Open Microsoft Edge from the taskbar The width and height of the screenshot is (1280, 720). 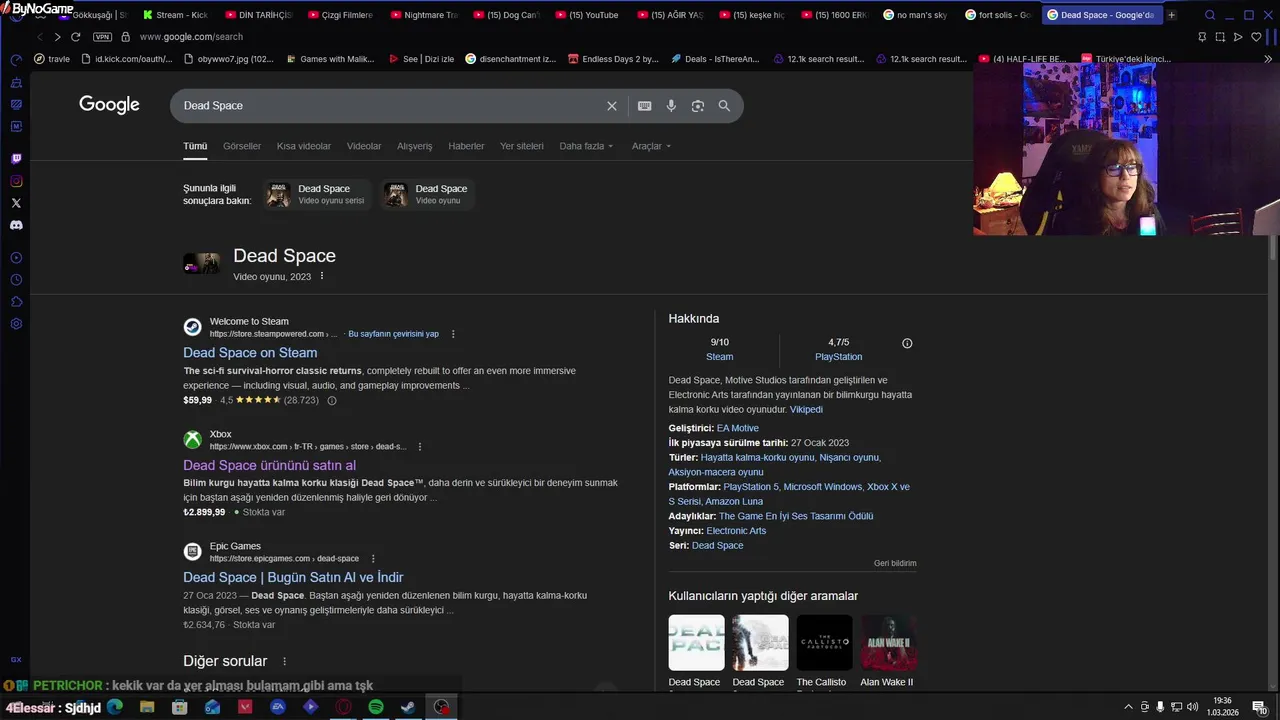coord(115,707)
